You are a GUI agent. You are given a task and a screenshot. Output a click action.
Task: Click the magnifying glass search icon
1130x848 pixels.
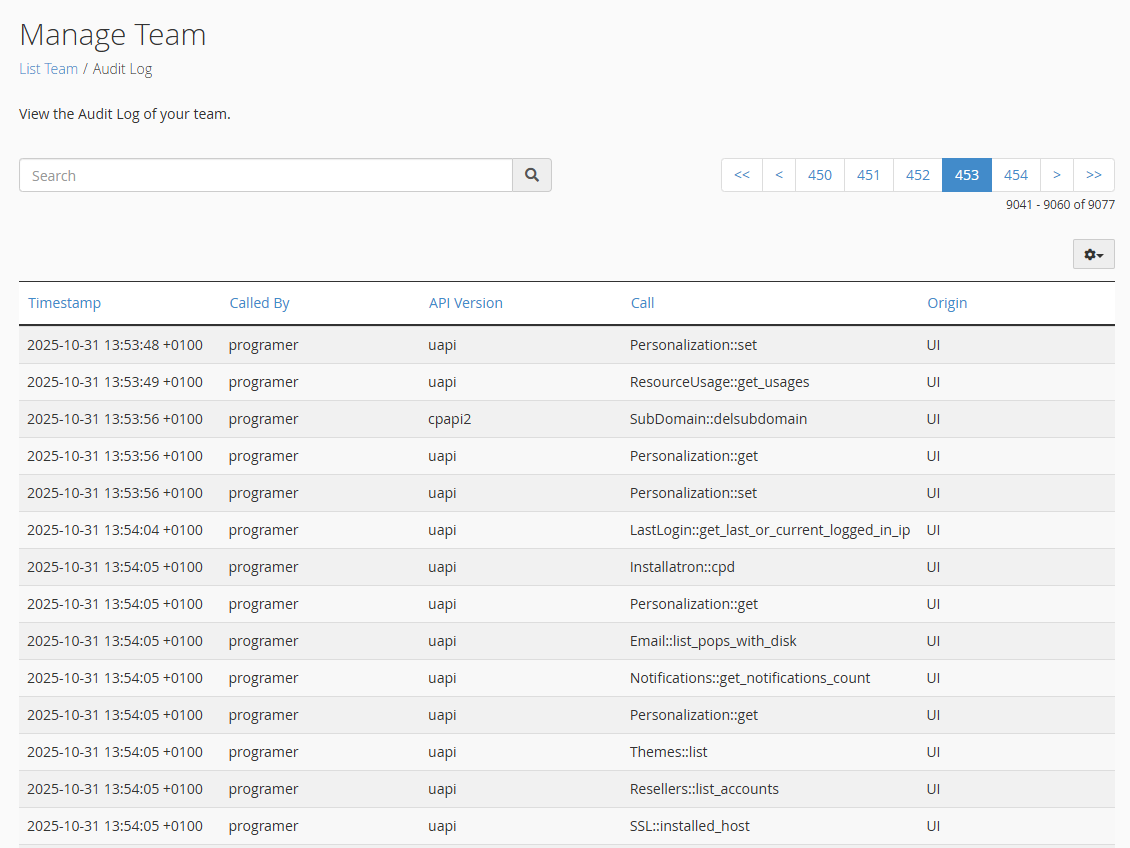point(532,175)
